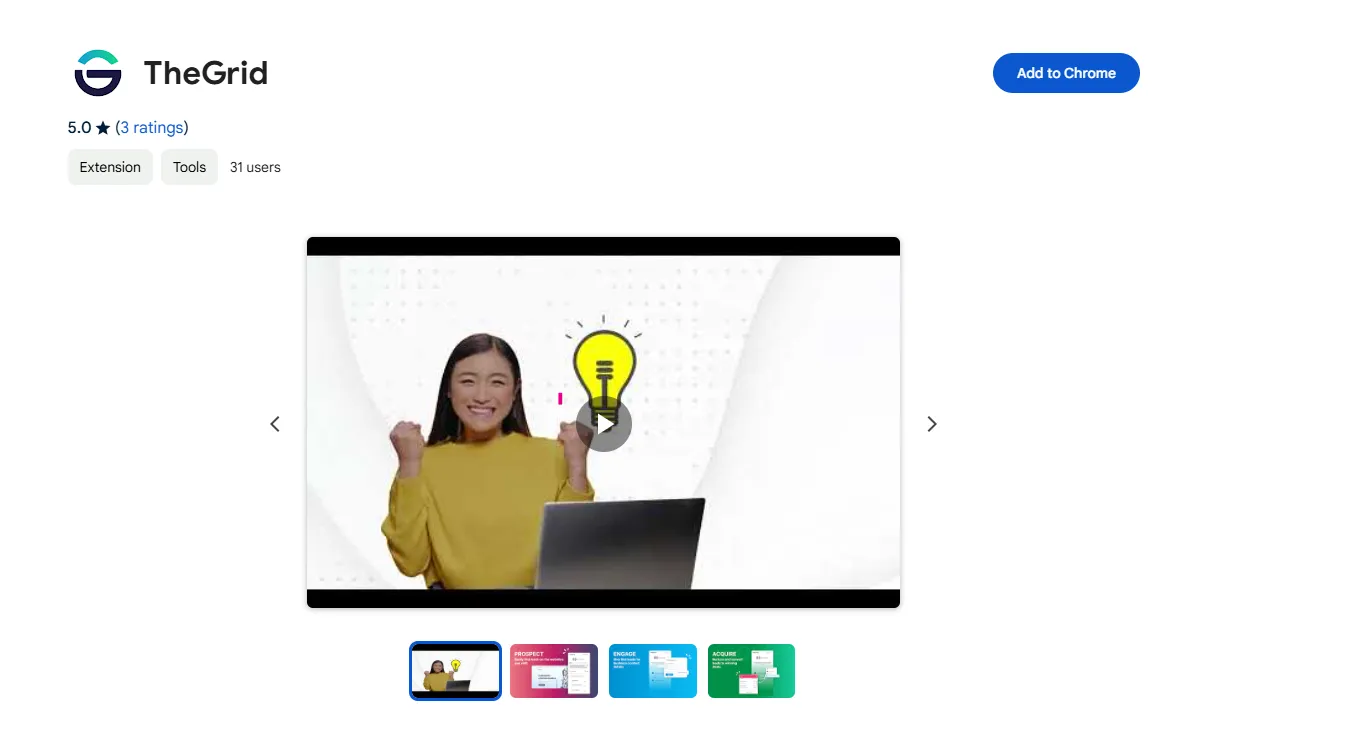Viewport: 1355px width, 735px height.
Task: Select the blue ENGAGE thumbnail
Action: 653,671
